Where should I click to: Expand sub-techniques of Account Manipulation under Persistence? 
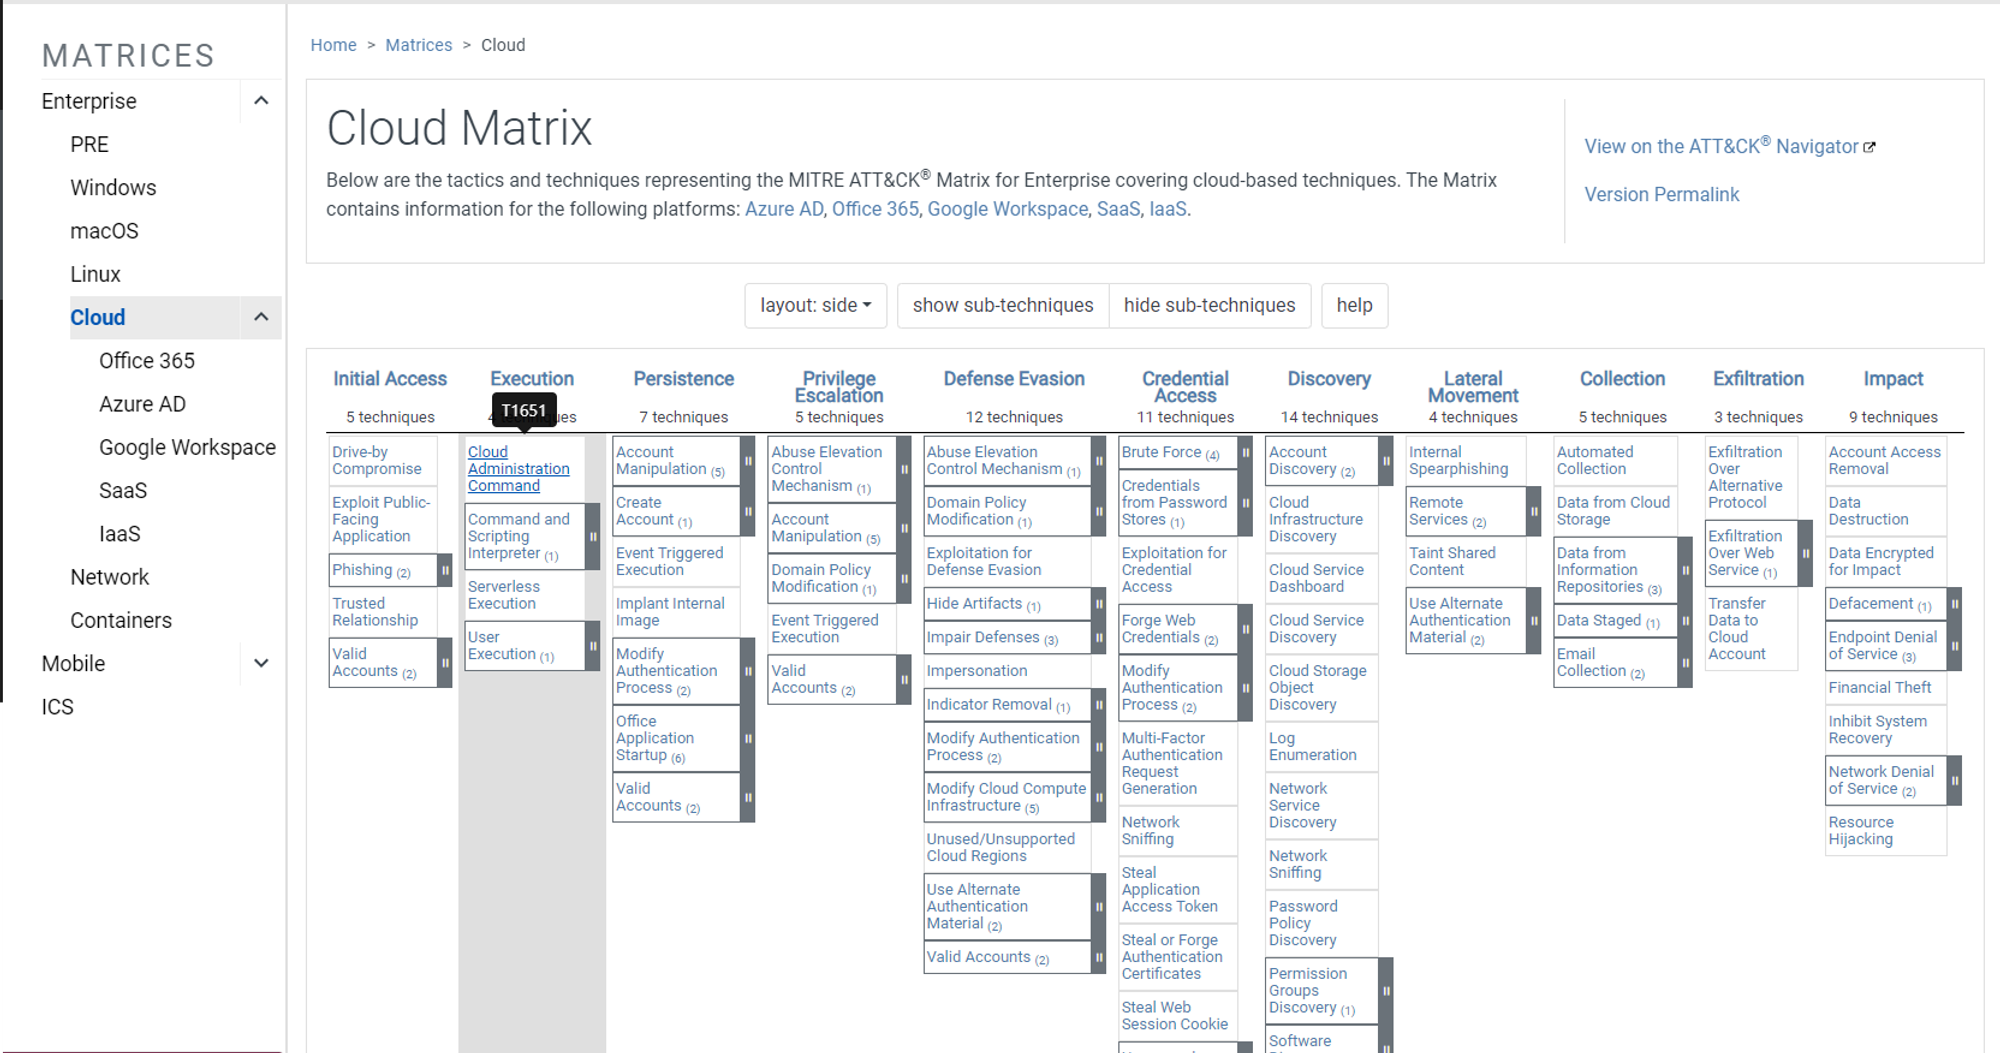(747, 460)
